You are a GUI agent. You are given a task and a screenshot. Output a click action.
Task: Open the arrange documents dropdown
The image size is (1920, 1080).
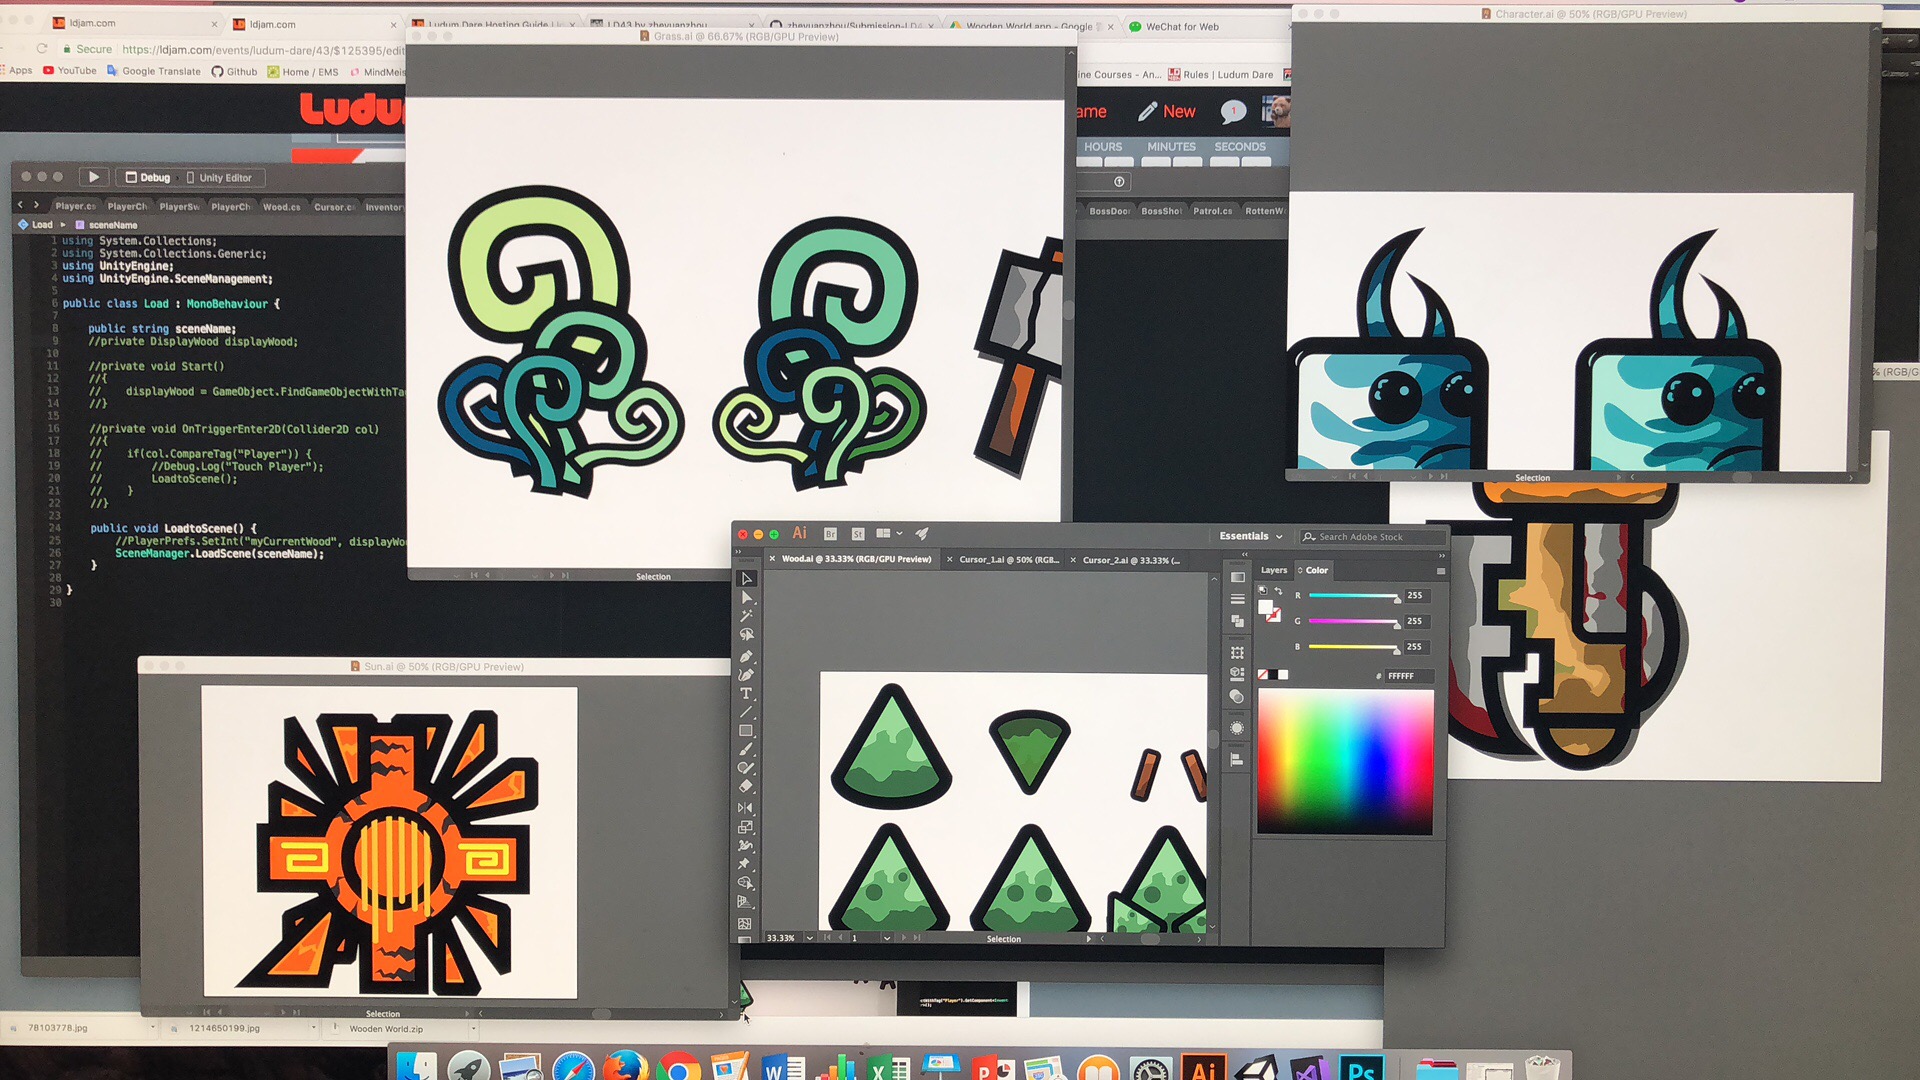889,534
